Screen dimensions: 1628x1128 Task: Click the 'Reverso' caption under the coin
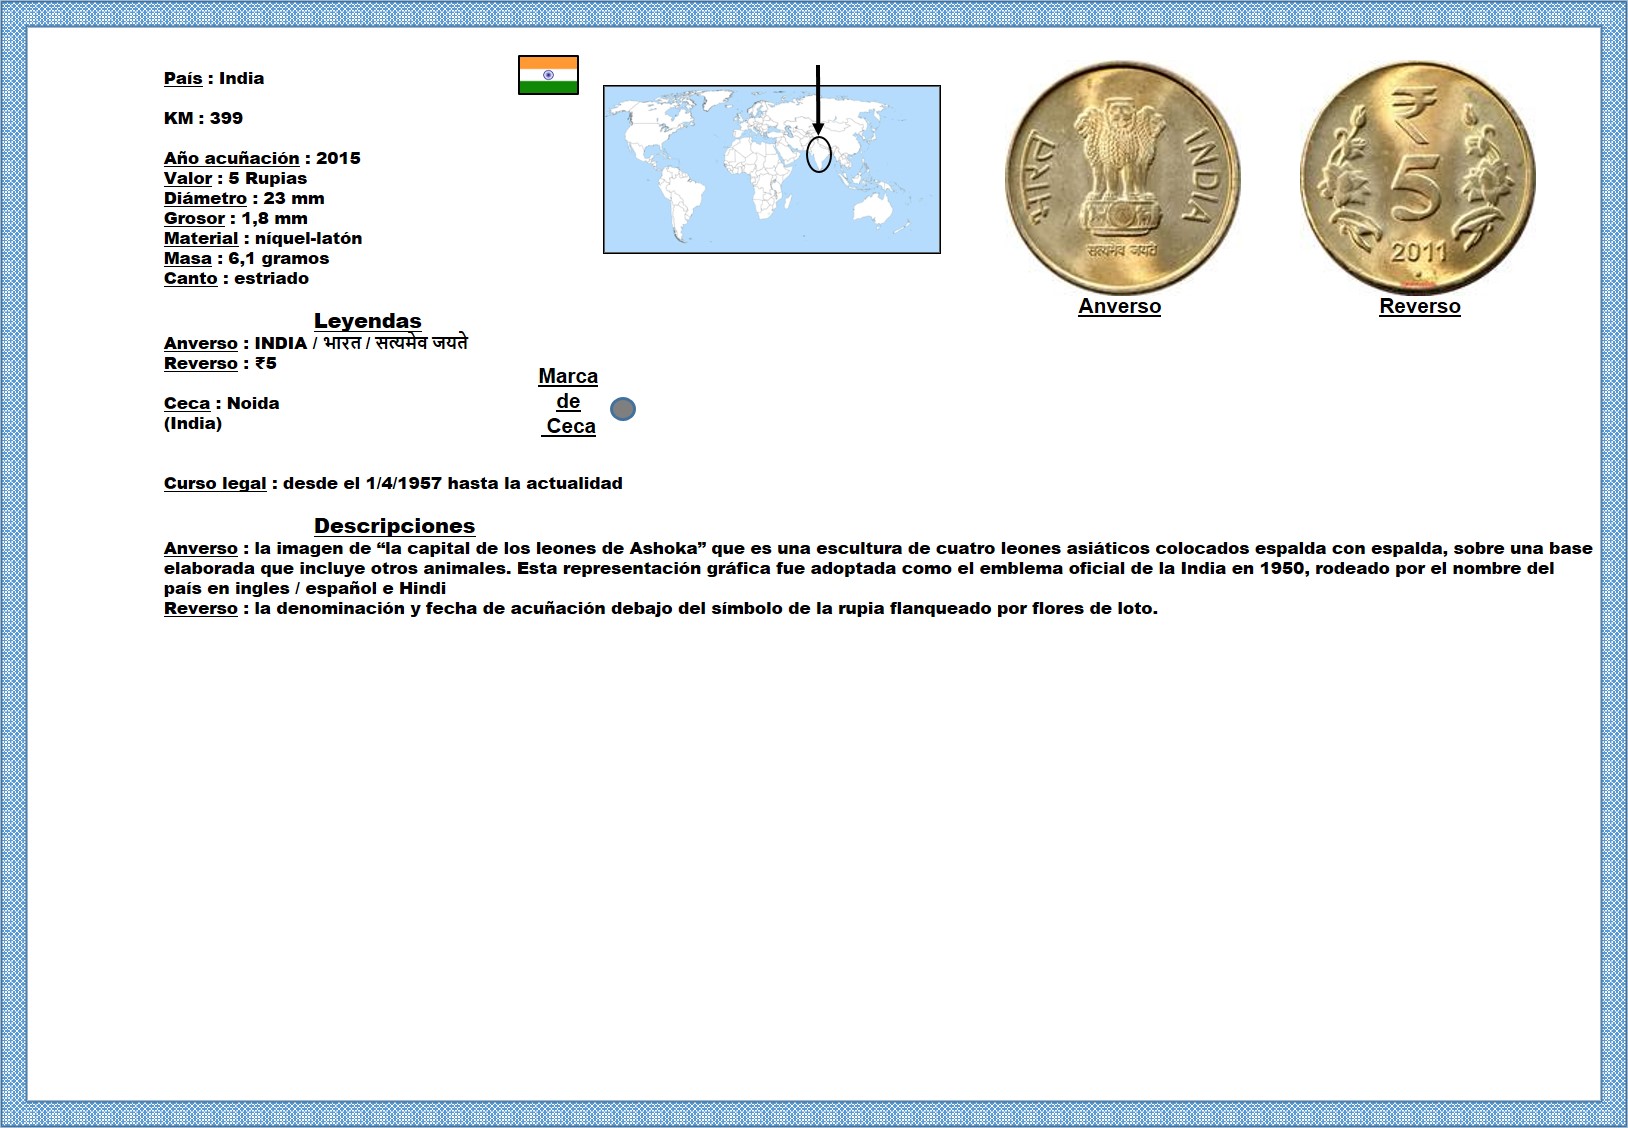1419,306
